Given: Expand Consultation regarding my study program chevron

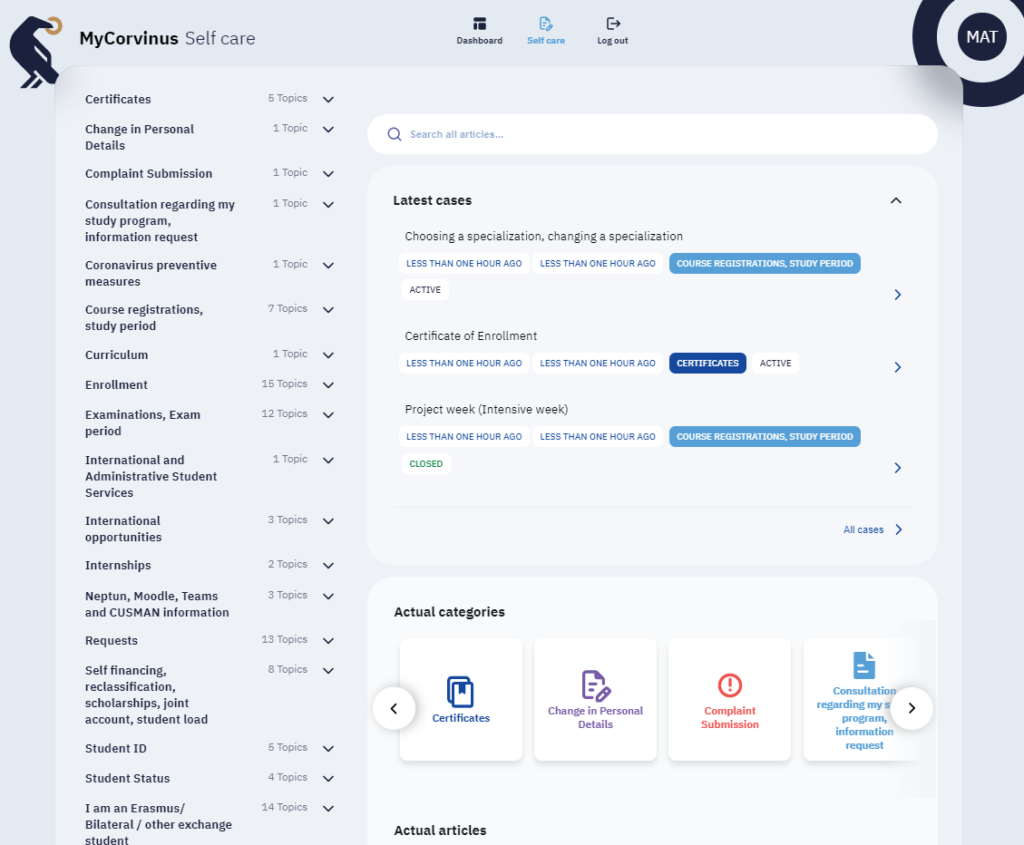Looking at the screenshot, I should click(x=328, y=205).
